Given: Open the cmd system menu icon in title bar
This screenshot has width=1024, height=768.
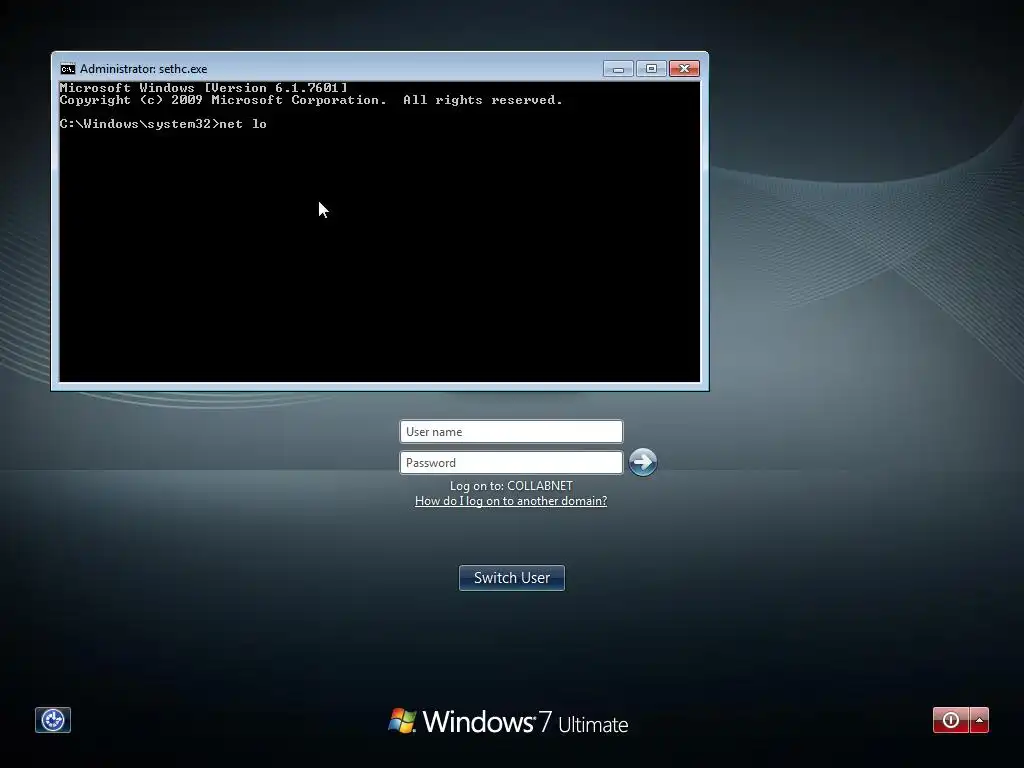Looking at the screenshot, I should point(68,69).
